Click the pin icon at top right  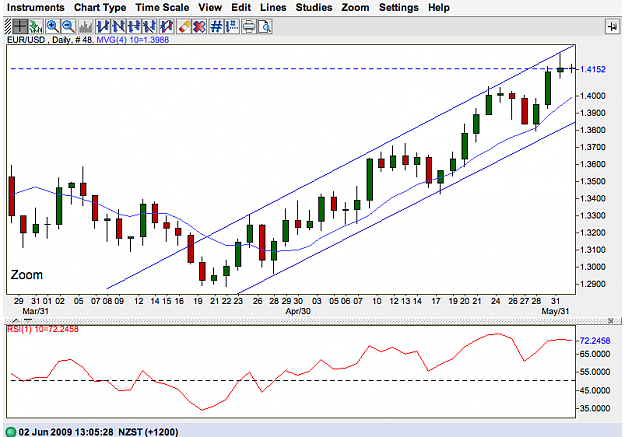click(x=612, y=27)
